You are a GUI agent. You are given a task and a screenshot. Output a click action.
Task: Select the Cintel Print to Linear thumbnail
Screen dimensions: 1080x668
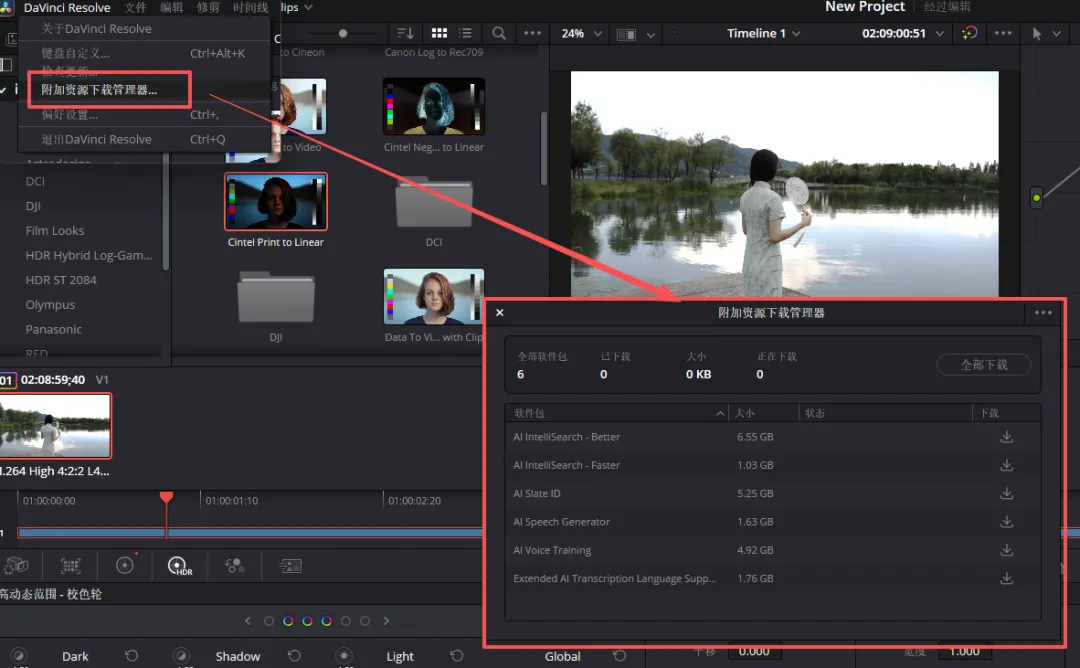[276, 201]
